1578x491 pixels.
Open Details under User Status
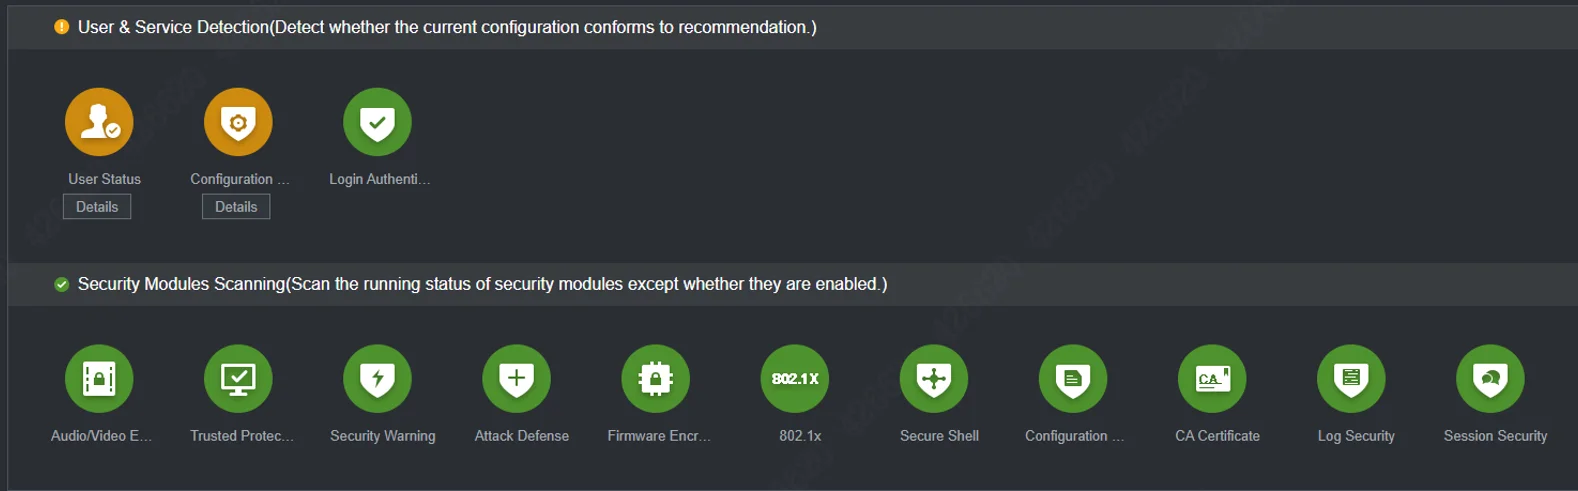97,207
